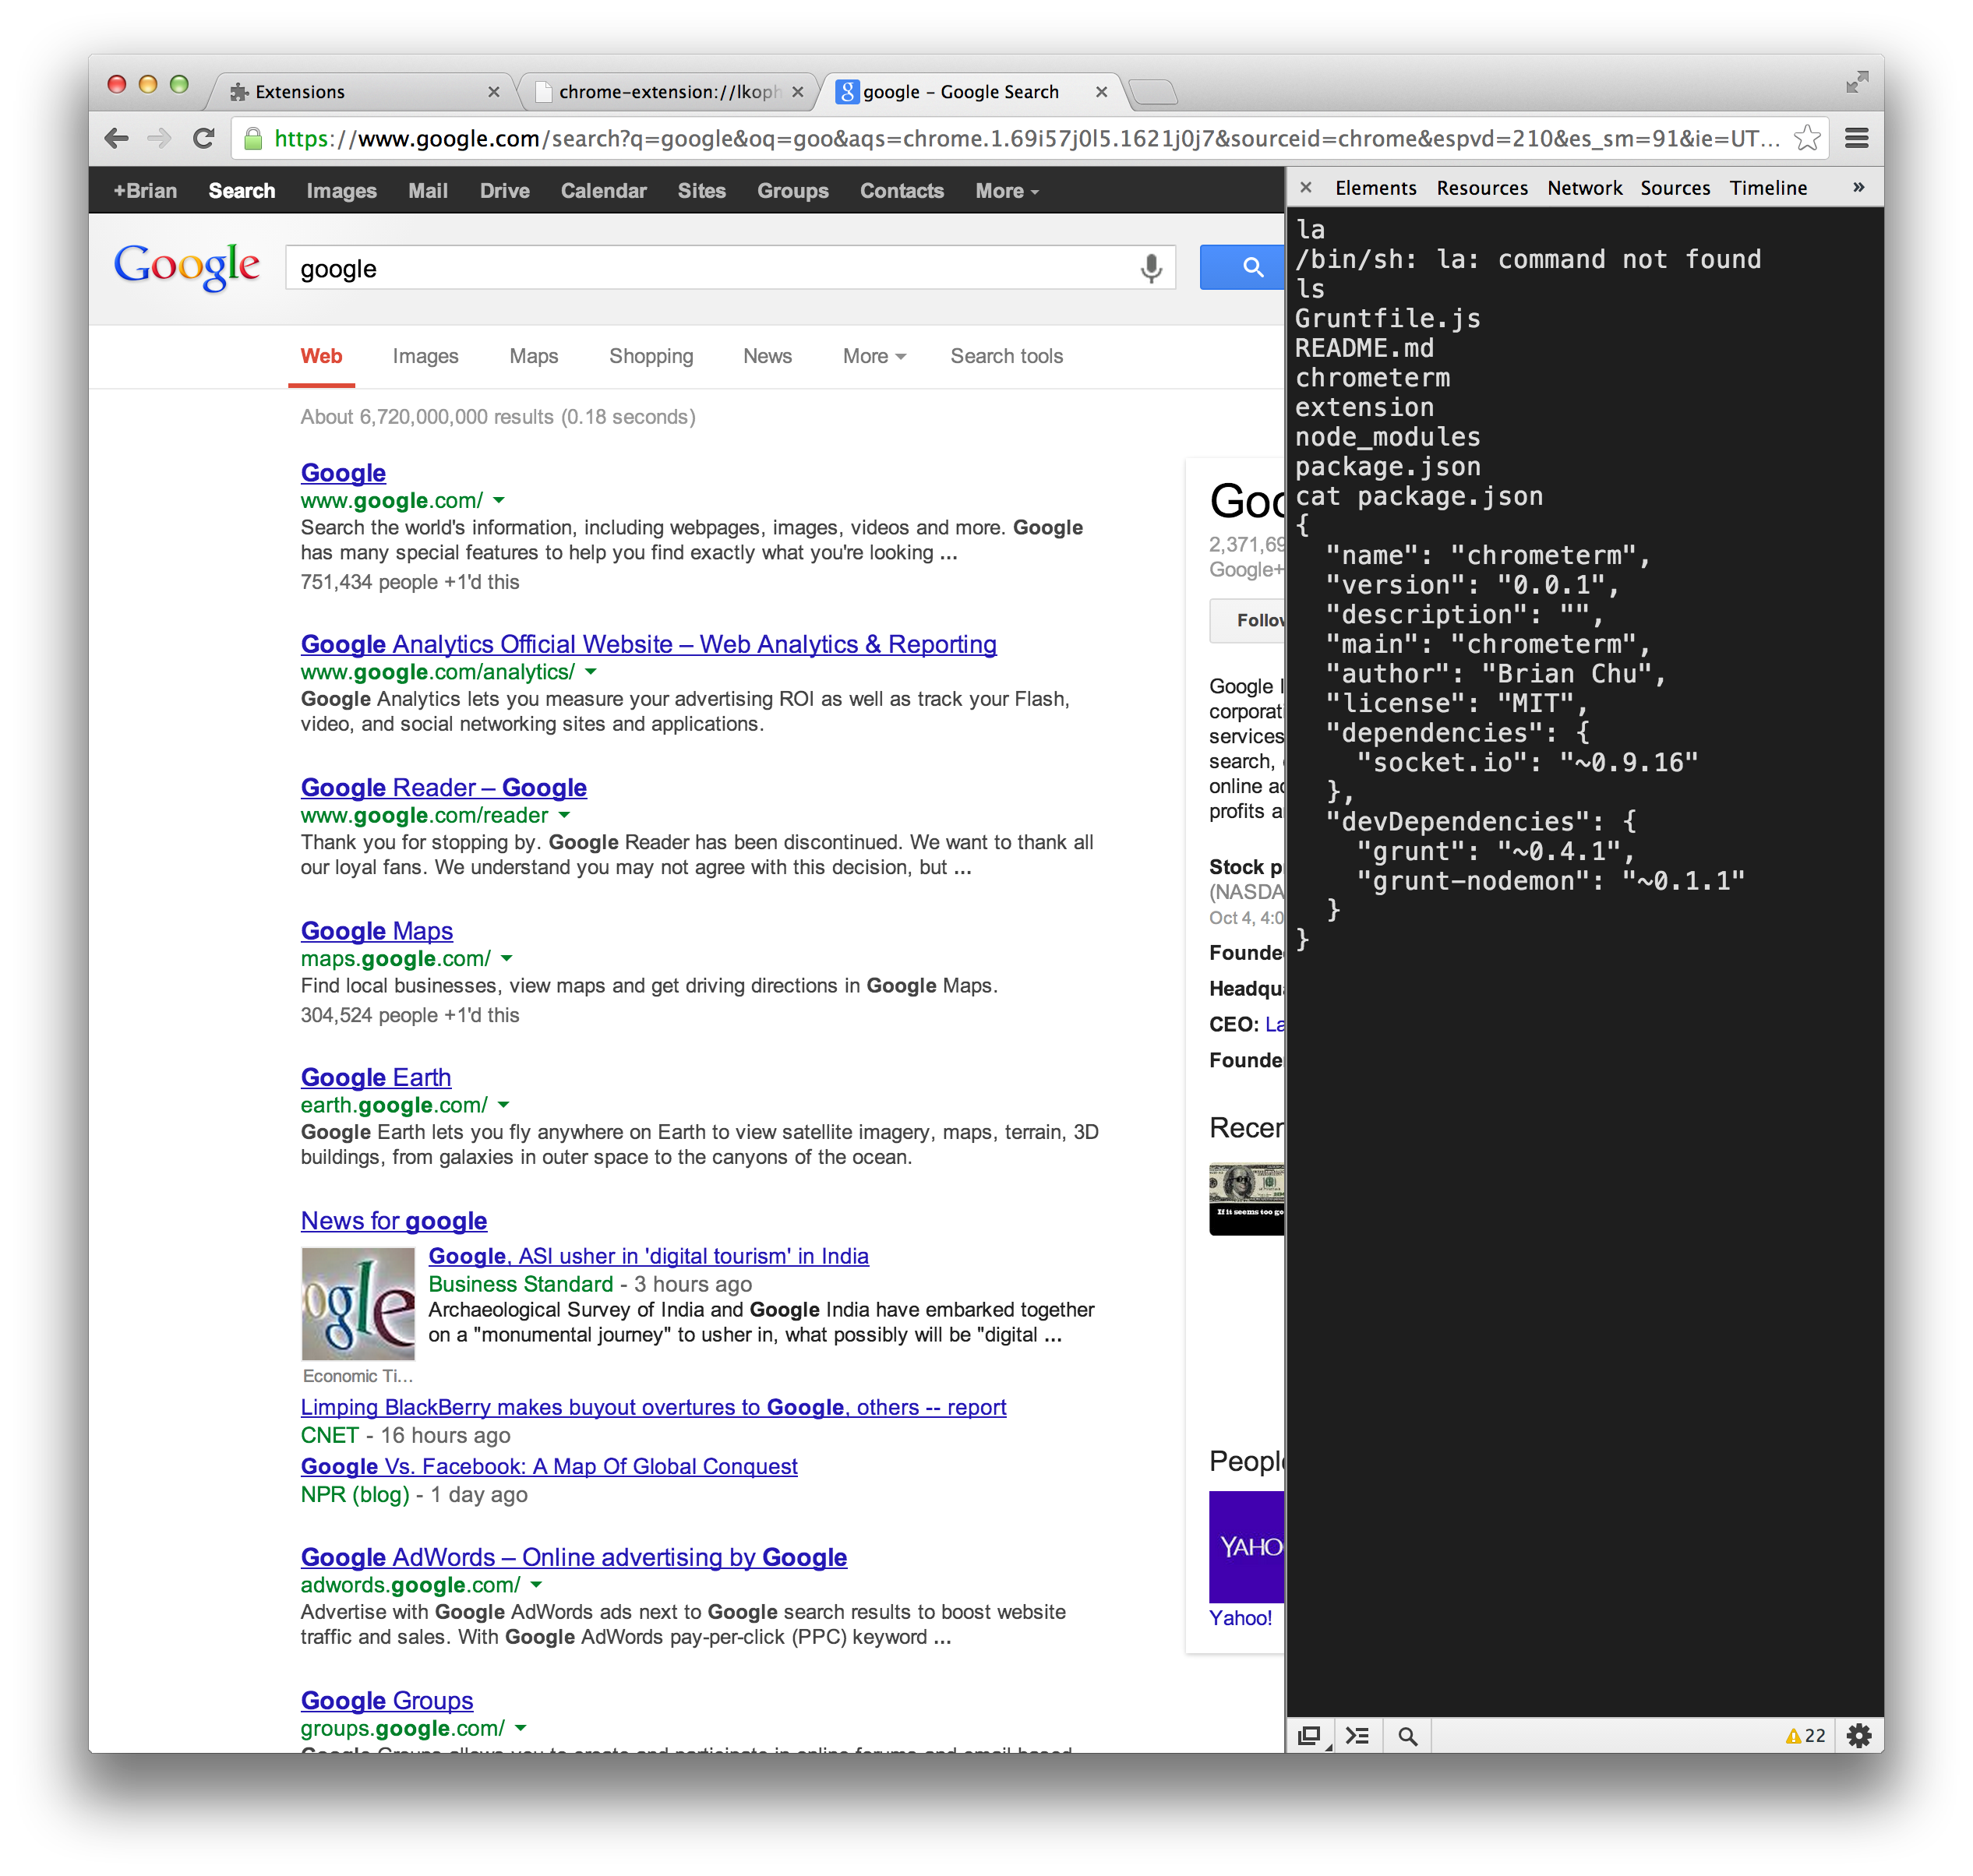
Task: Toggle the DevTools console drawer icon
Action: click(1357, 1736)
